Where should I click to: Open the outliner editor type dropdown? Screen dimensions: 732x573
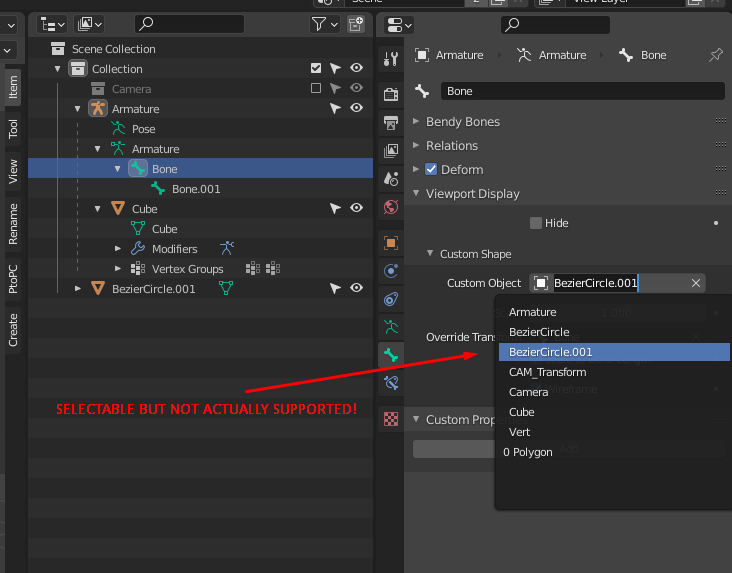point(52,24)
